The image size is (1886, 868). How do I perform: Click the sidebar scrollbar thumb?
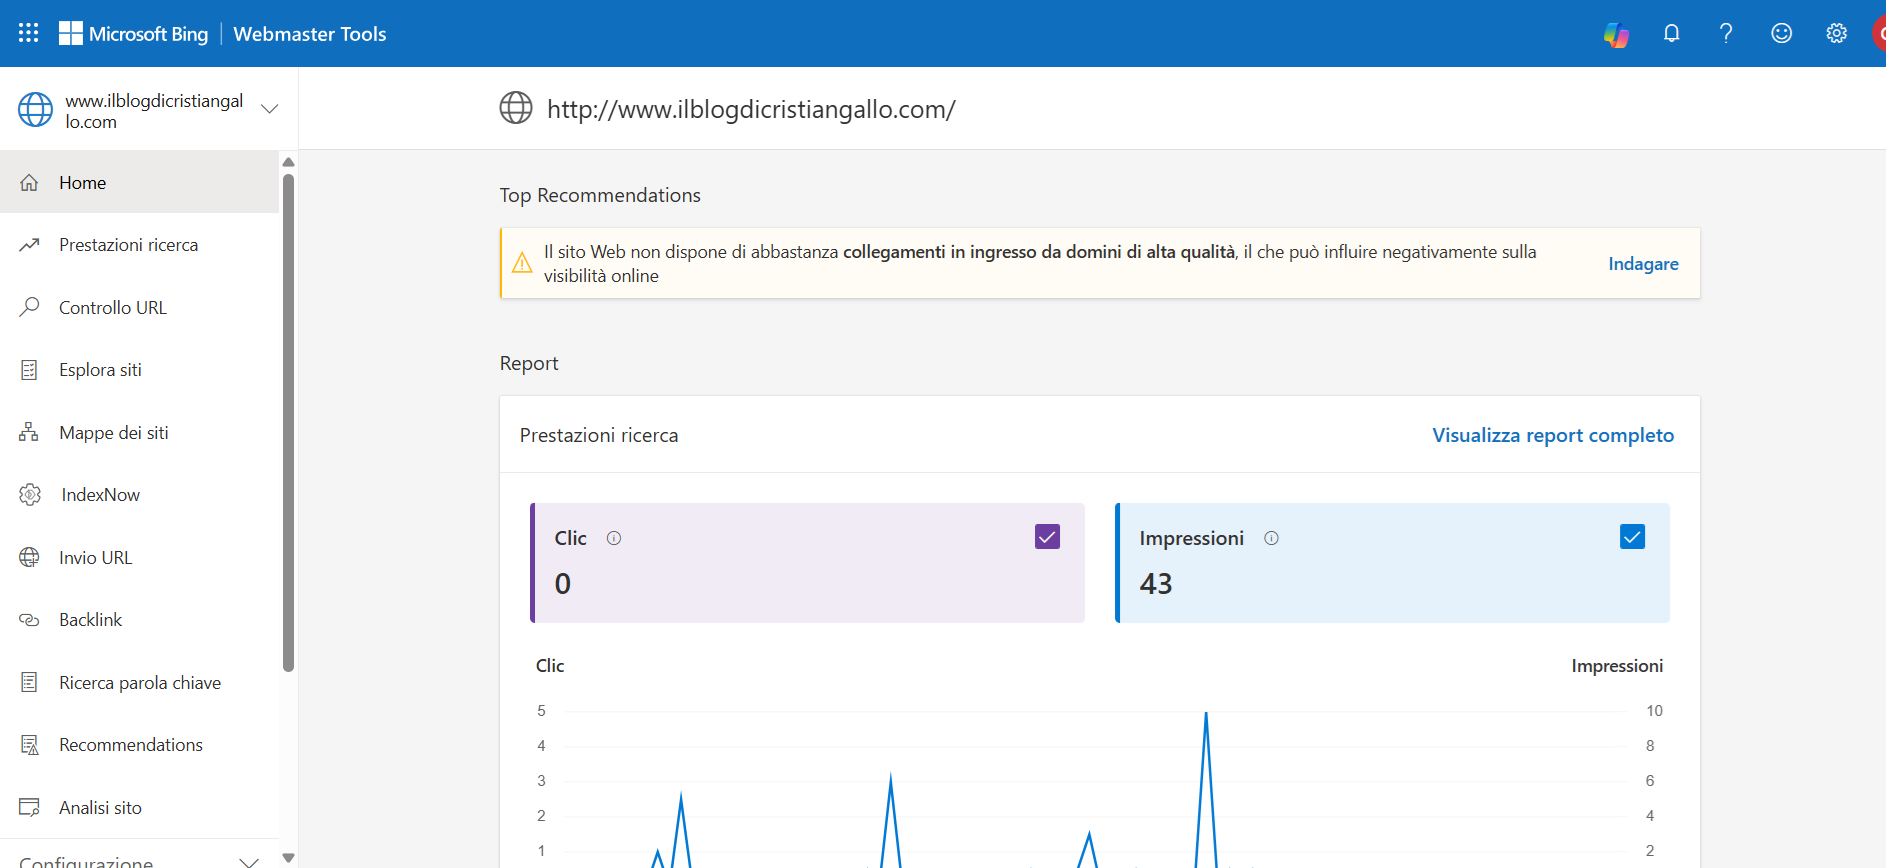[x=288, y=423]
